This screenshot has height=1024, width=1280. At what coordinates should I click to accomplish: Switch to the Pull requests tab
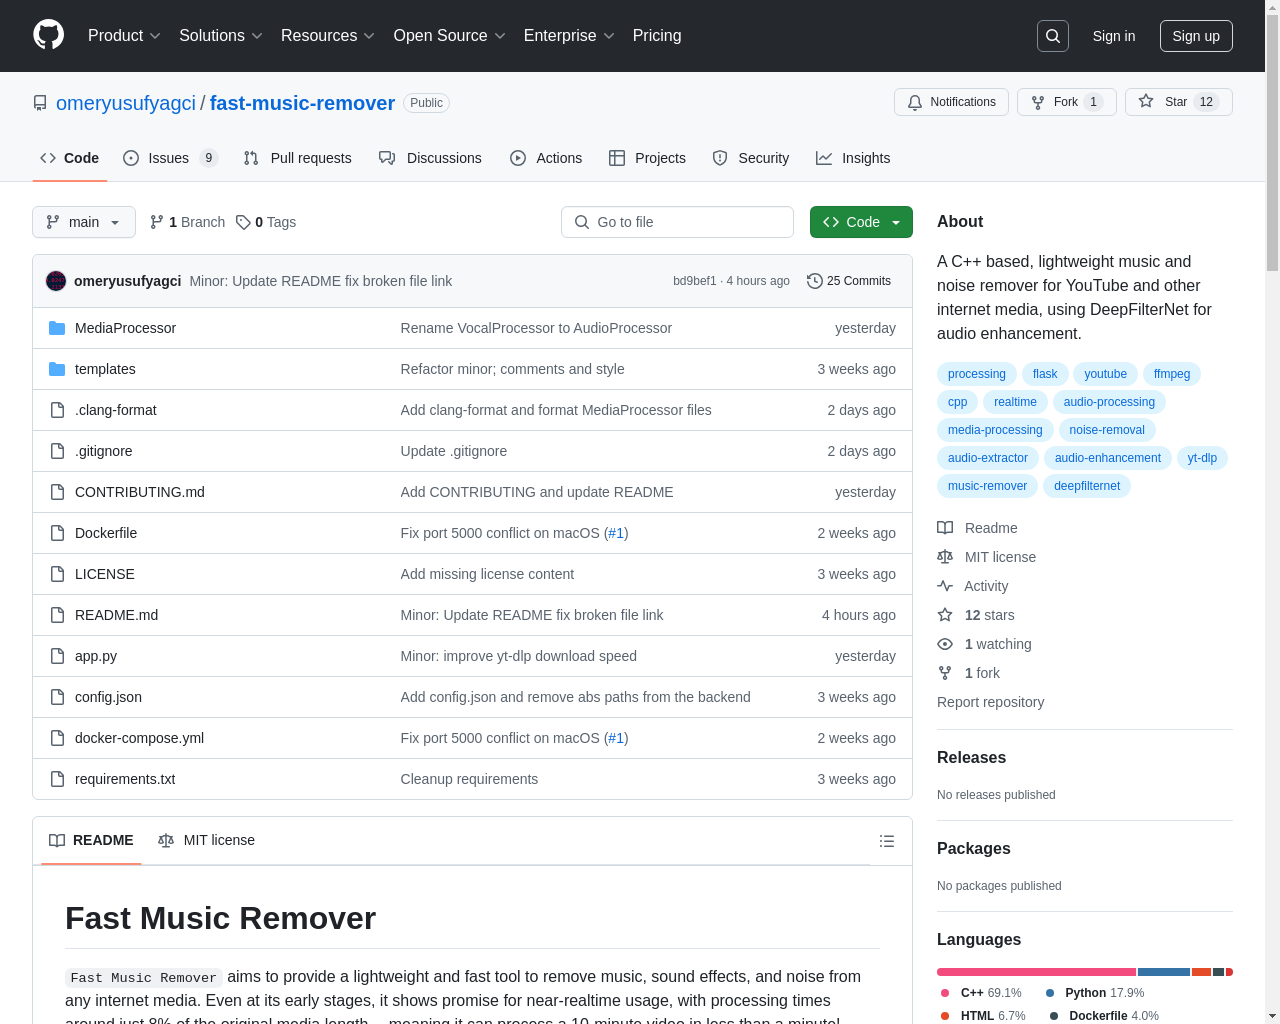coord(297,158)
